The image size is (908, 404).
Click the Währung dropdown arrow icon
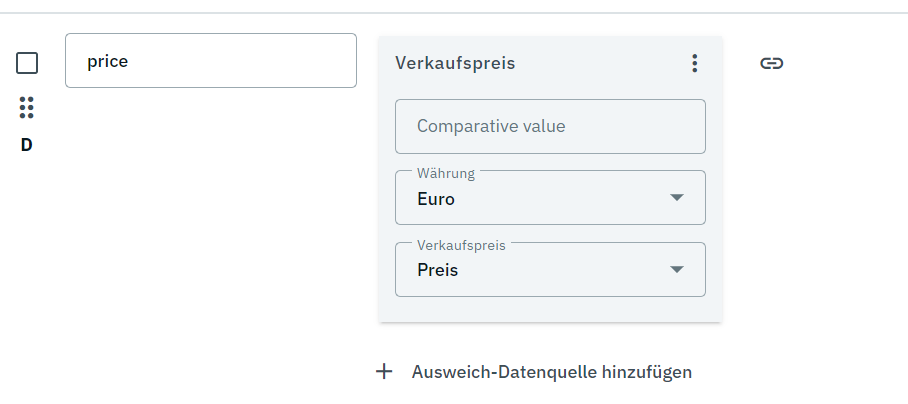click(677, 198)
